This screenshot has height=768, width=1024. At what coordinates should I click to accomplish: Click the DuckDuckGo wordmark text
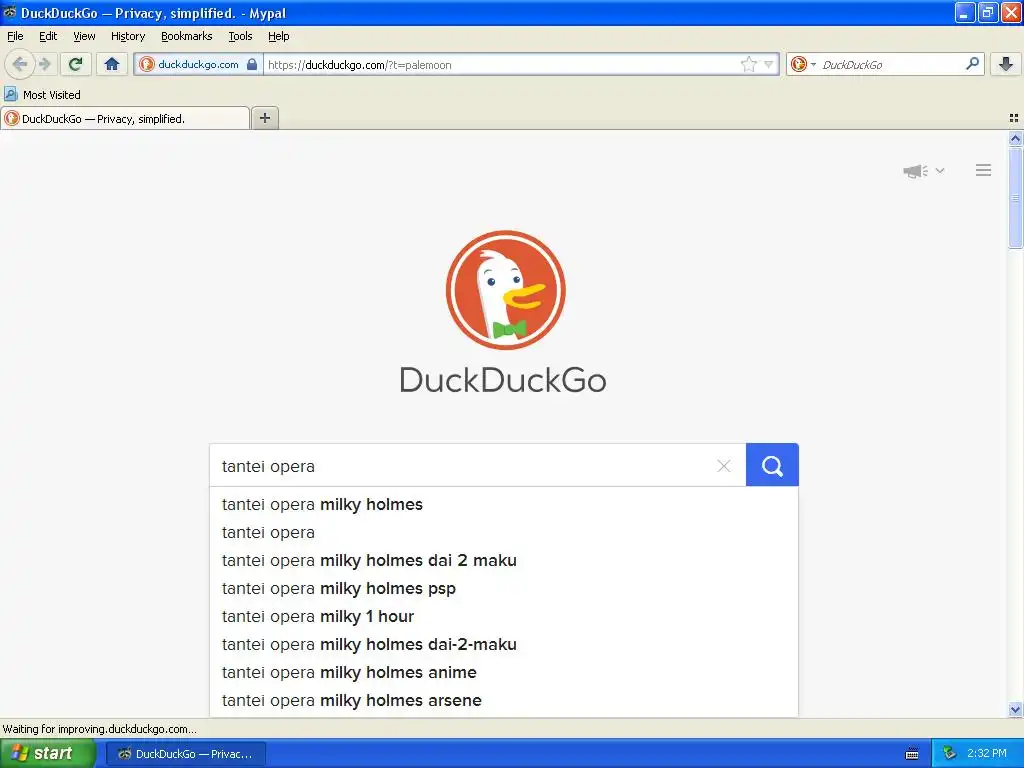[x=503, y=380]
